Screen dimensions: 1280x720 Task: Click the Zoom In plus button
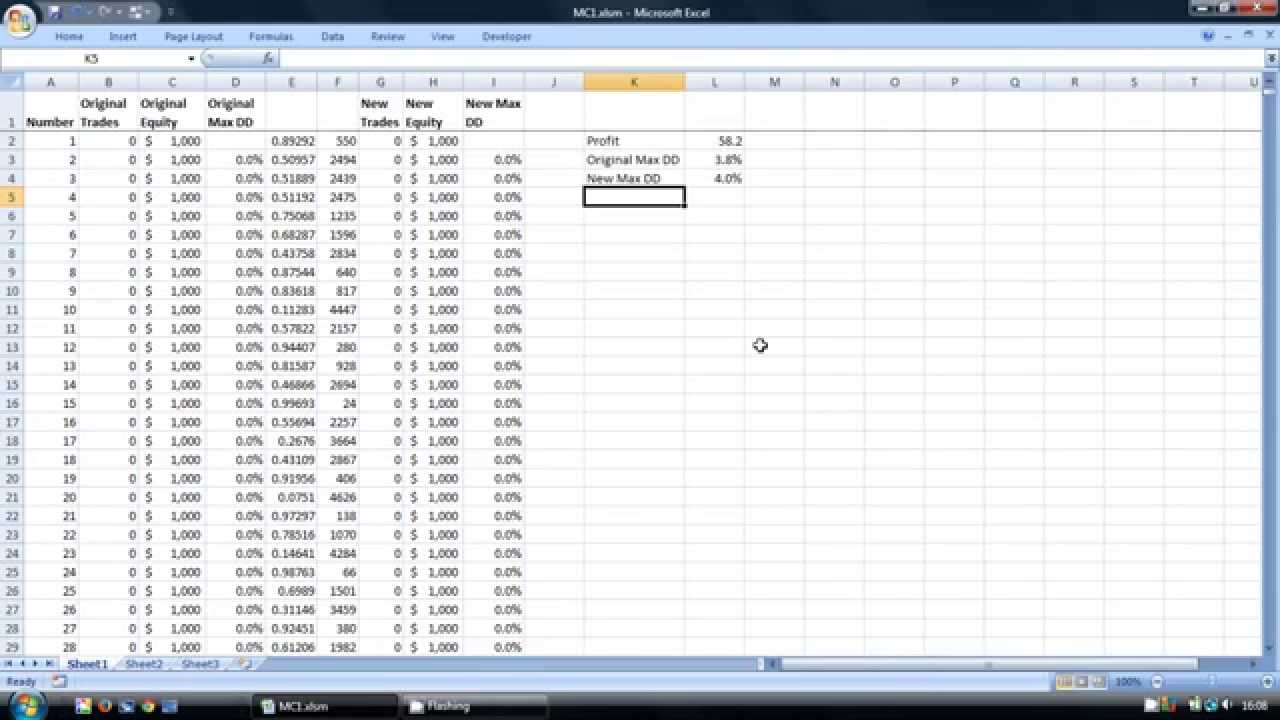point(1268,681)
